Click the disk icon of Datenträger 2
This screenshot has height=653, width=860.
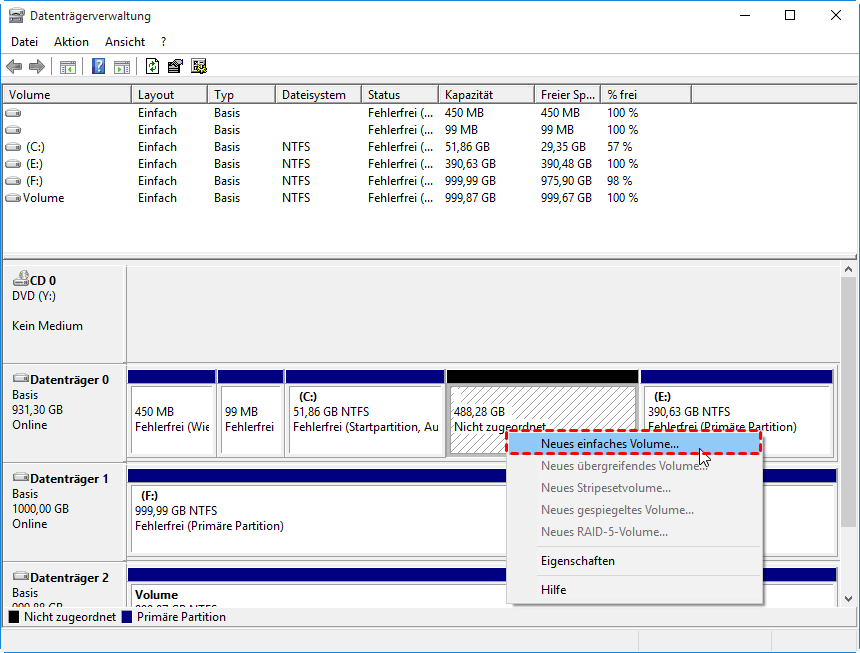point(21,576)
